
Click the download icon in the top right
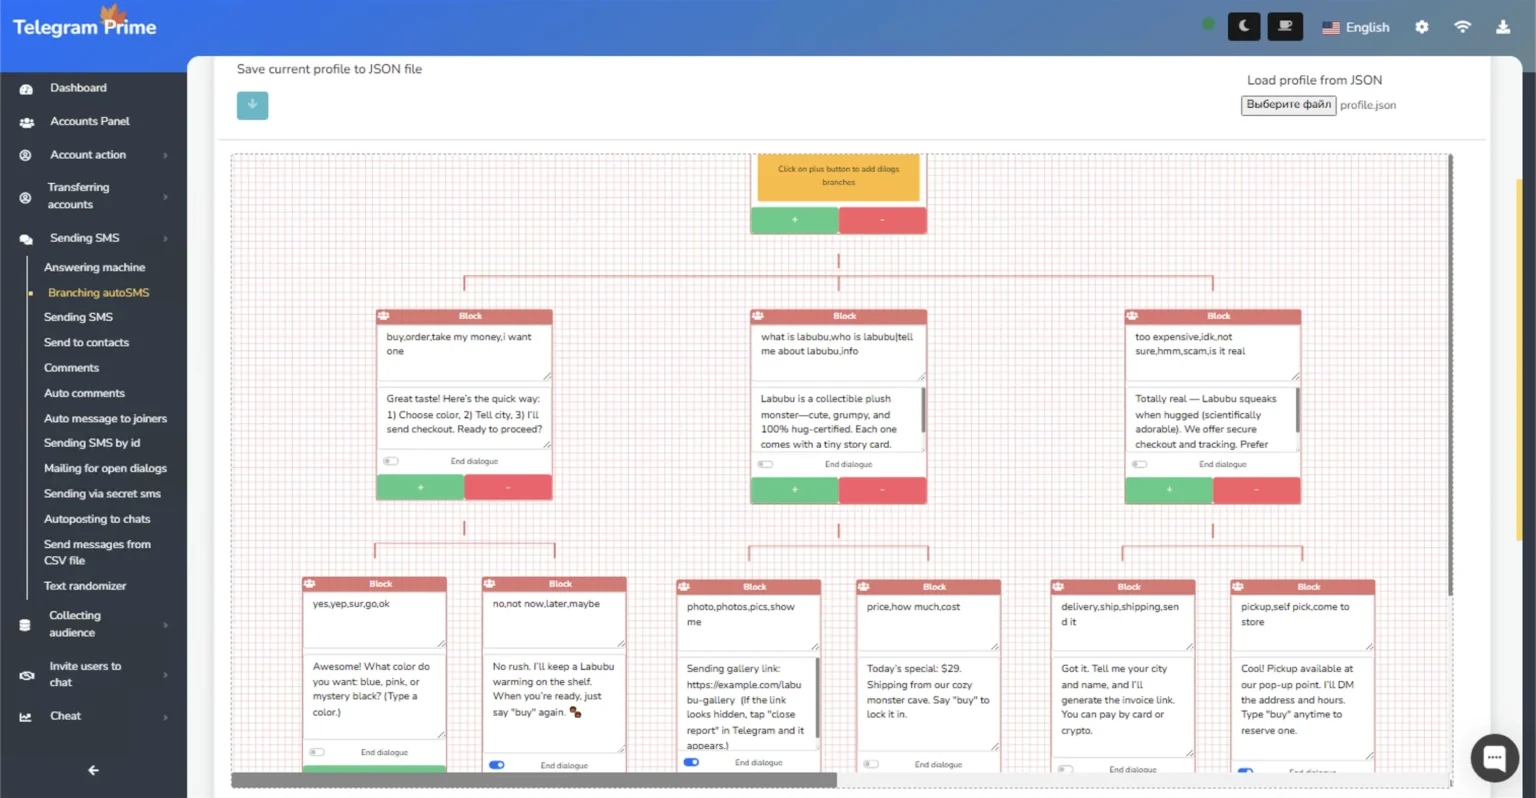pos(1503,27)
